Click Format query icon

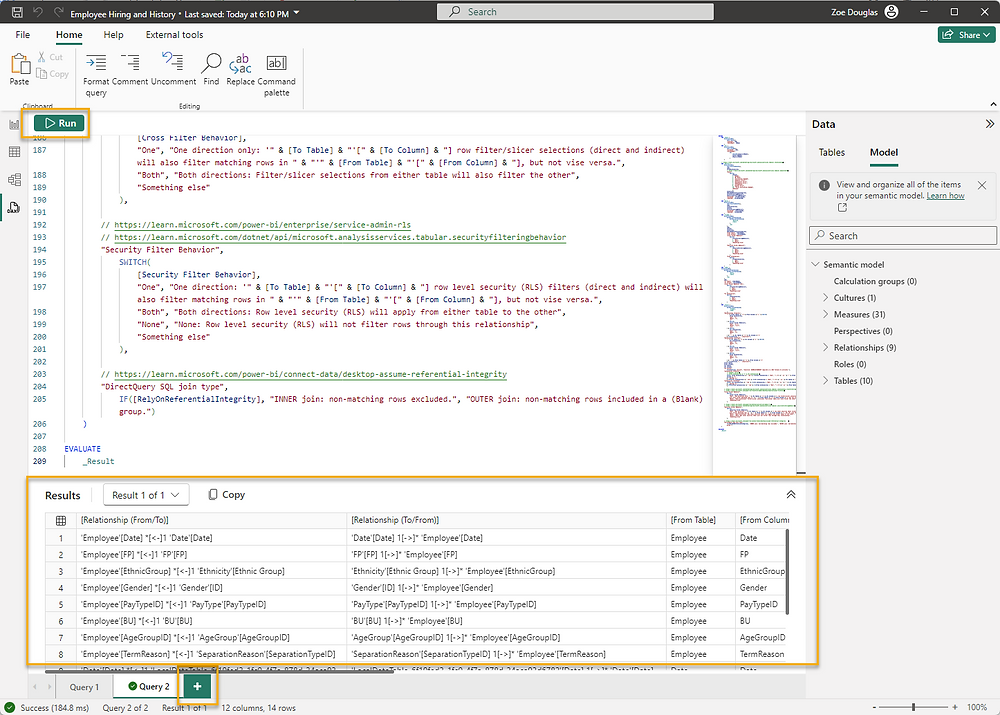point(96,63)
